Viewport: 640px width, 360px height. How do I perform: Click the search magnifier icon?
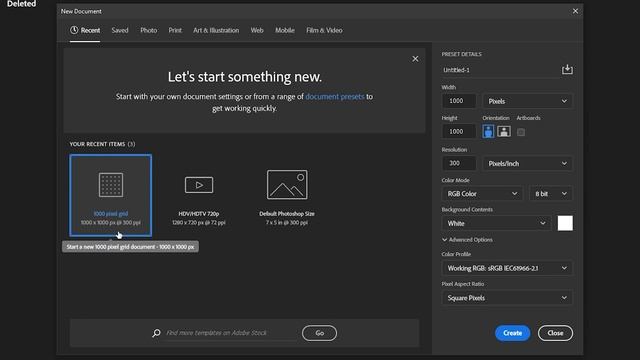click(156, 333)
